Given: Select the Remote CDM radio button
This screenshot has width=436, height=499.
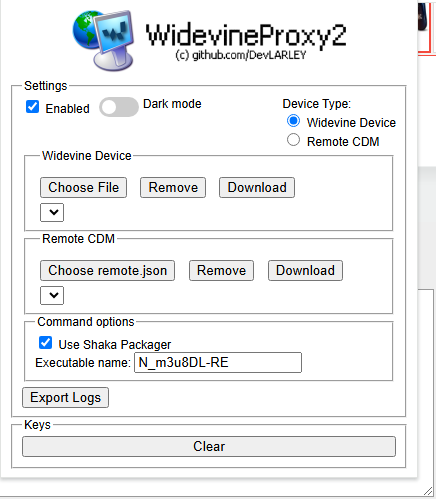Looking at the screenshot, I should tap(293, 140).
